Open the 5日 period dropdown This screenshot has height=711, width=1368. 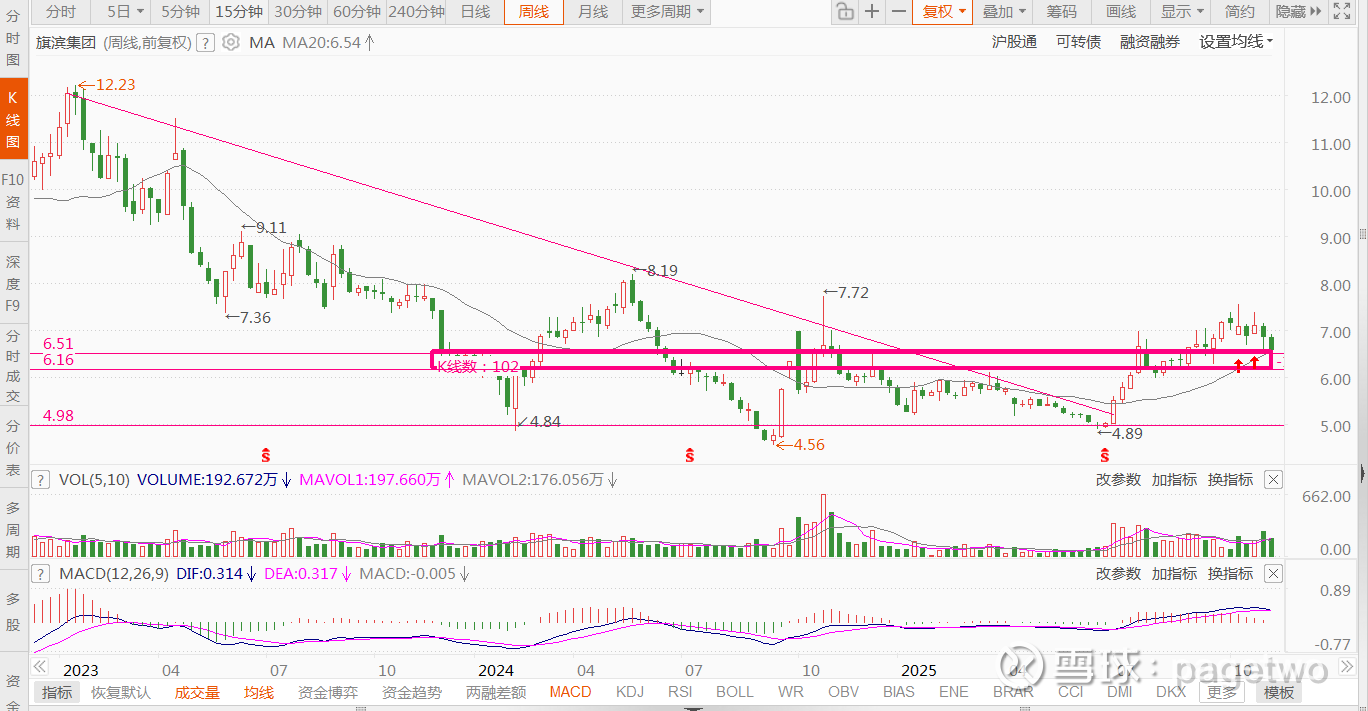click(125, 12)
